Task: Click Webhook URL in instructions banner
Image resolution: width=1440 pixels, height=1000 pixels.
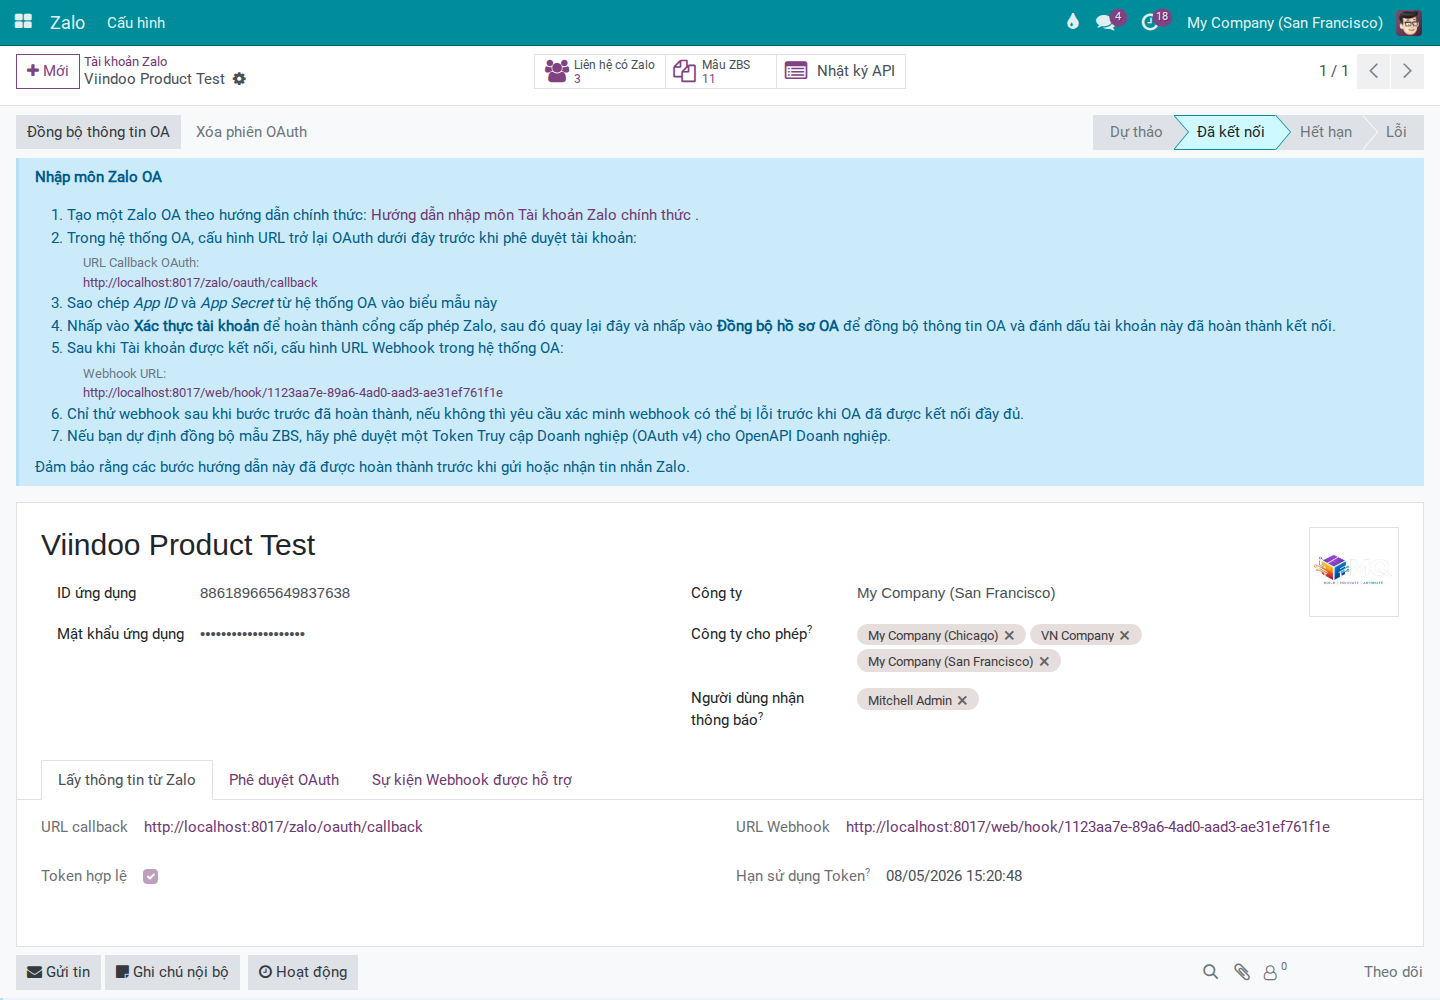Action: 293,393
